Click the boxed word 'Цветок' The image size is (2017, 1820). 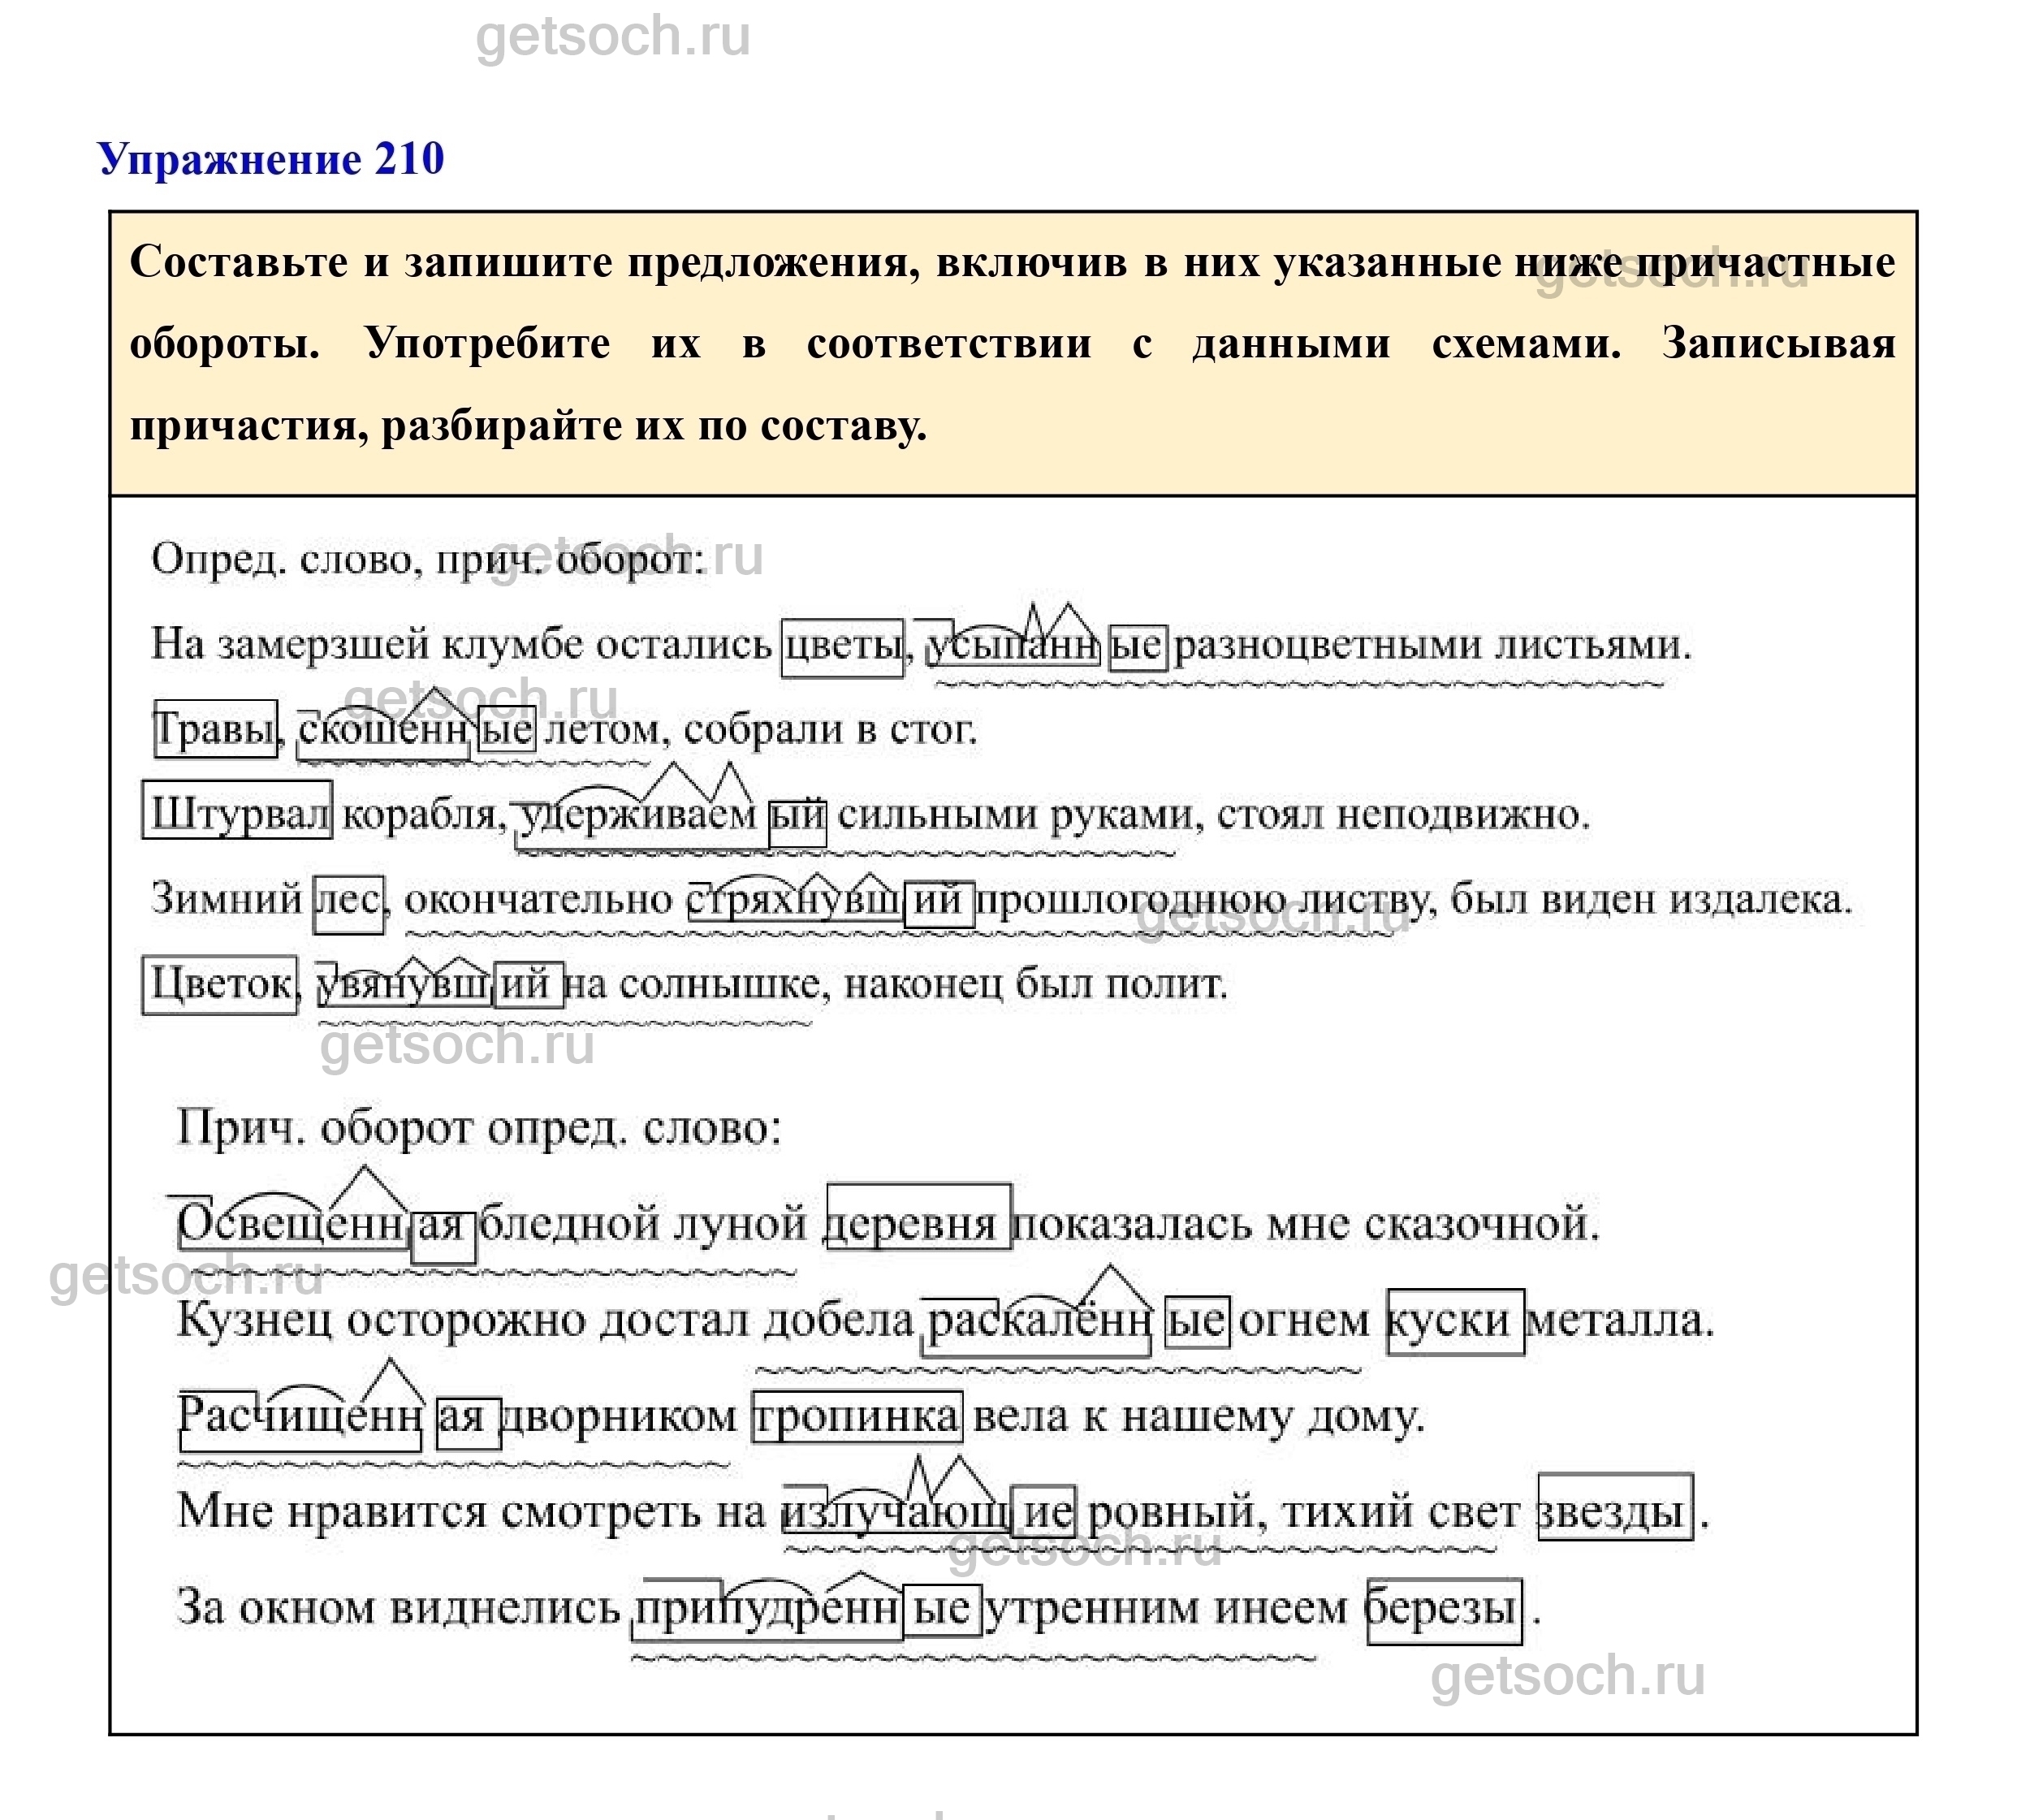tap(220, 986)
